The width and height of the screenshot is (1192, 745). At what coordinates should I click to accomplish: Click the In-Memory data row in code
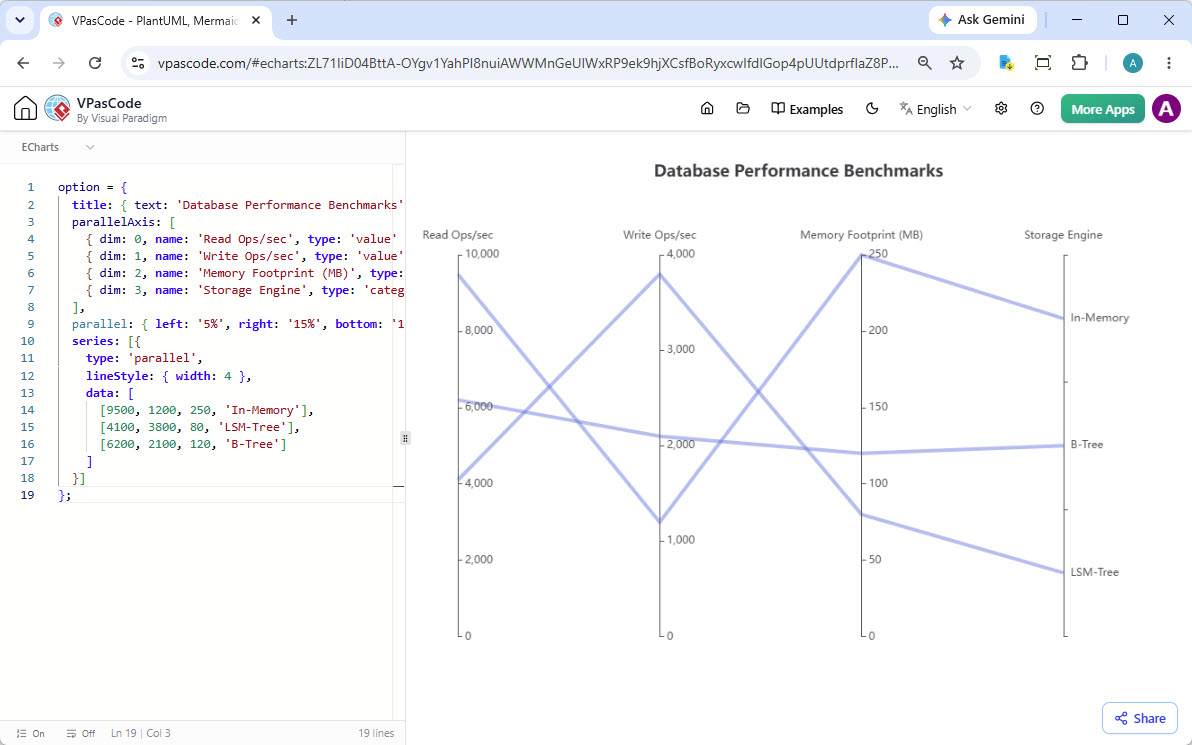coord(207,411)
